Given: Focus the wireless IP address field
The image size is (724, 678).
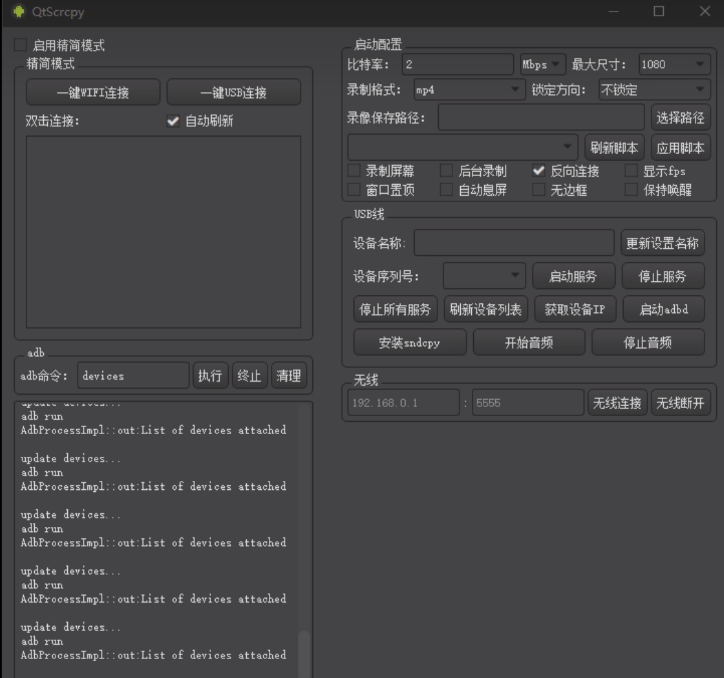Looking at the screenshot, I should (403, 403).
